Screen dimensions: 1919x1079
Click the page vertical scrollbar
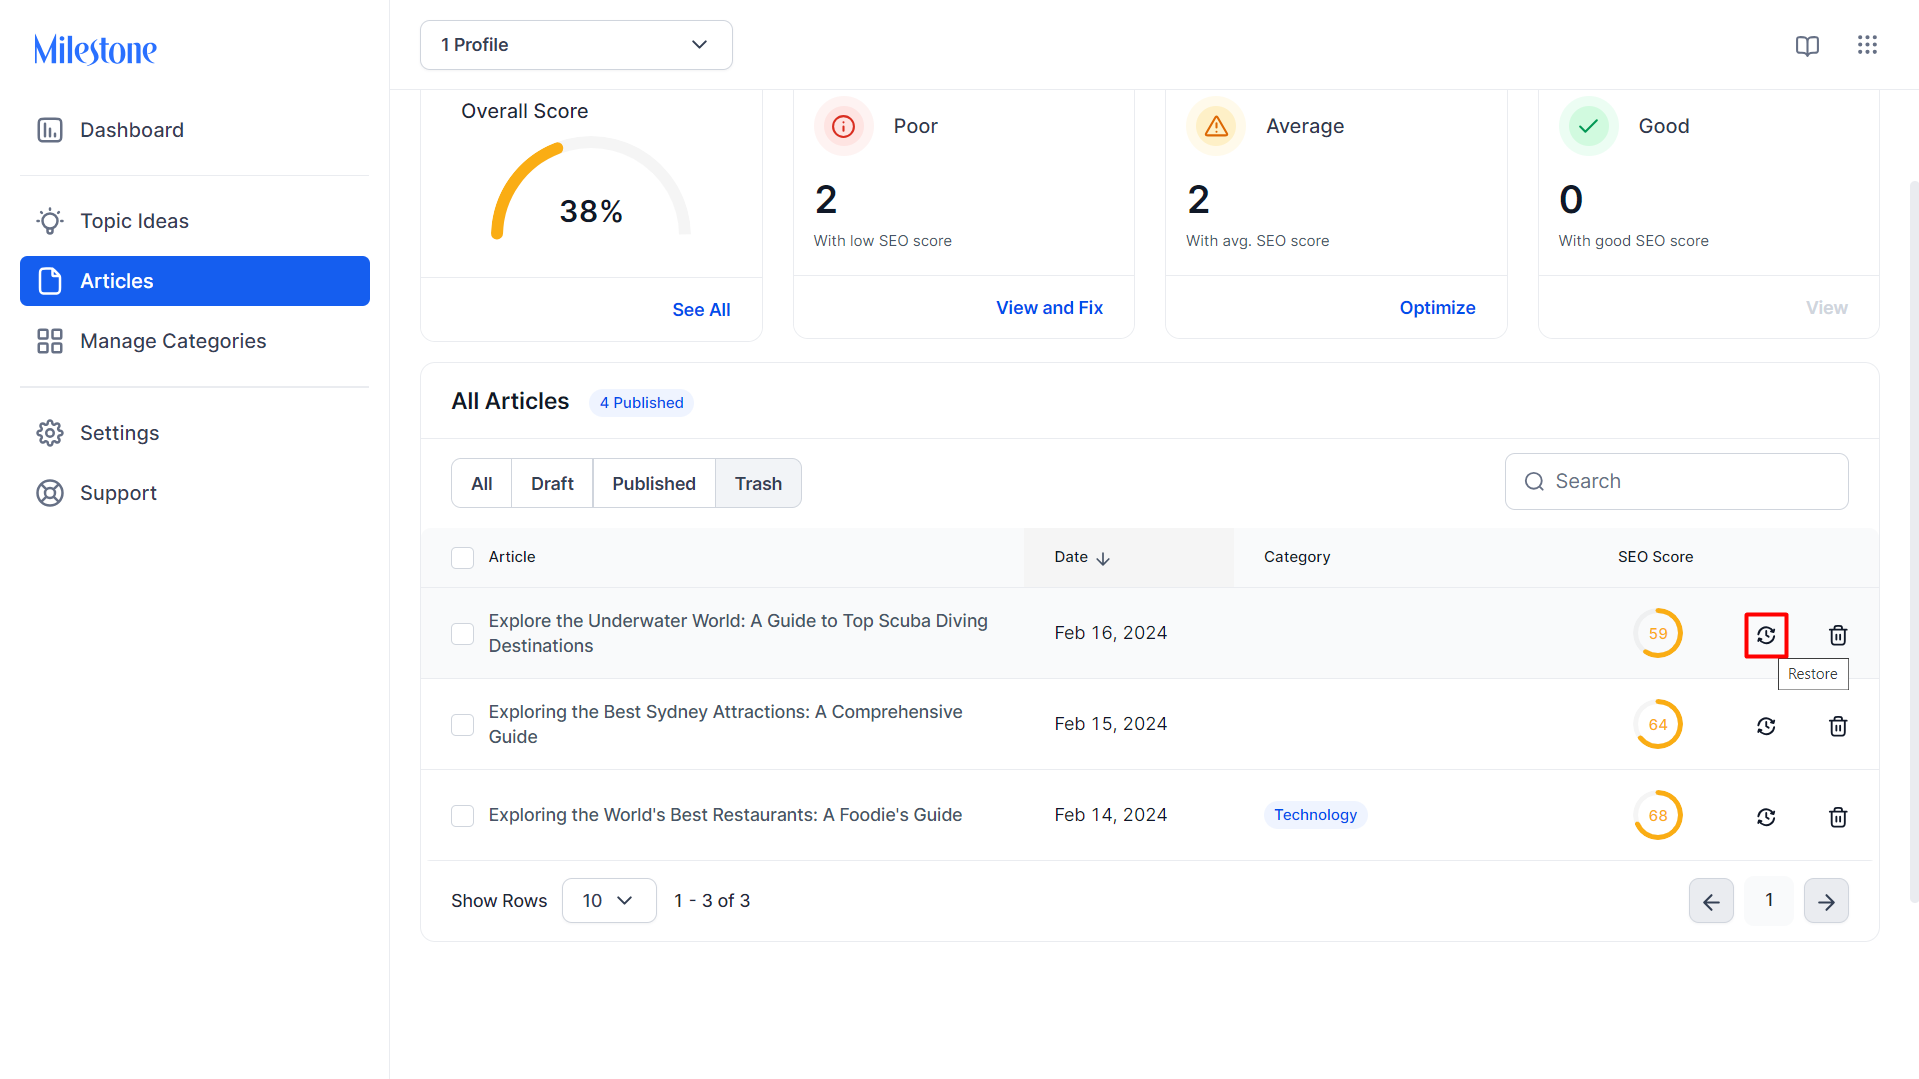tap(1913, 540)
